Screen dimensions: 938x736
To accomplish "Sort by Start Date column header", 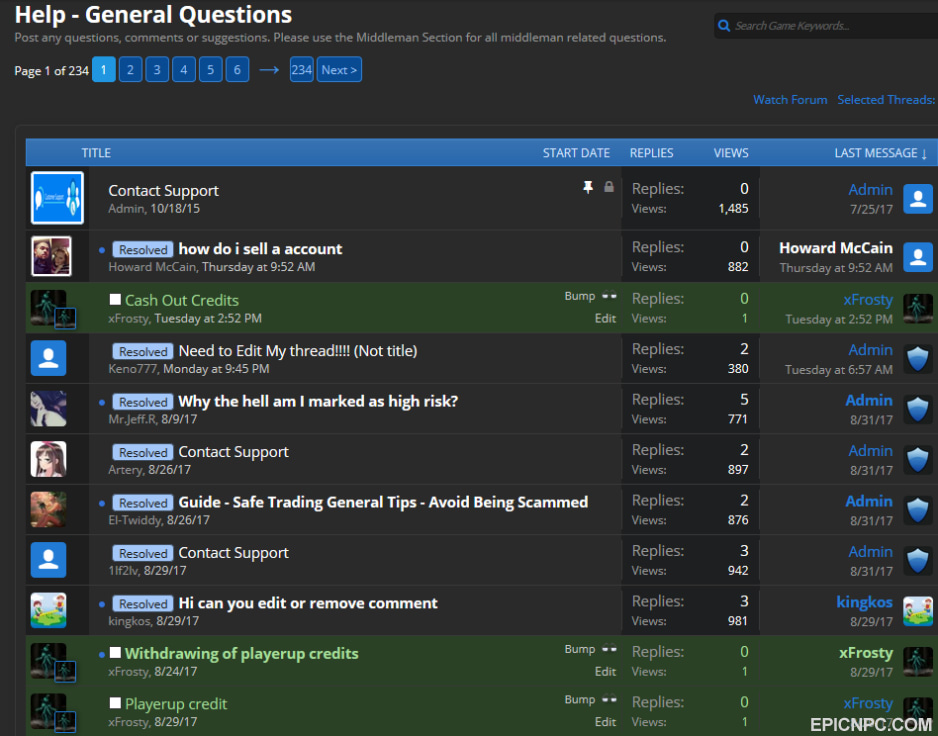I will [x=576, y=153].
